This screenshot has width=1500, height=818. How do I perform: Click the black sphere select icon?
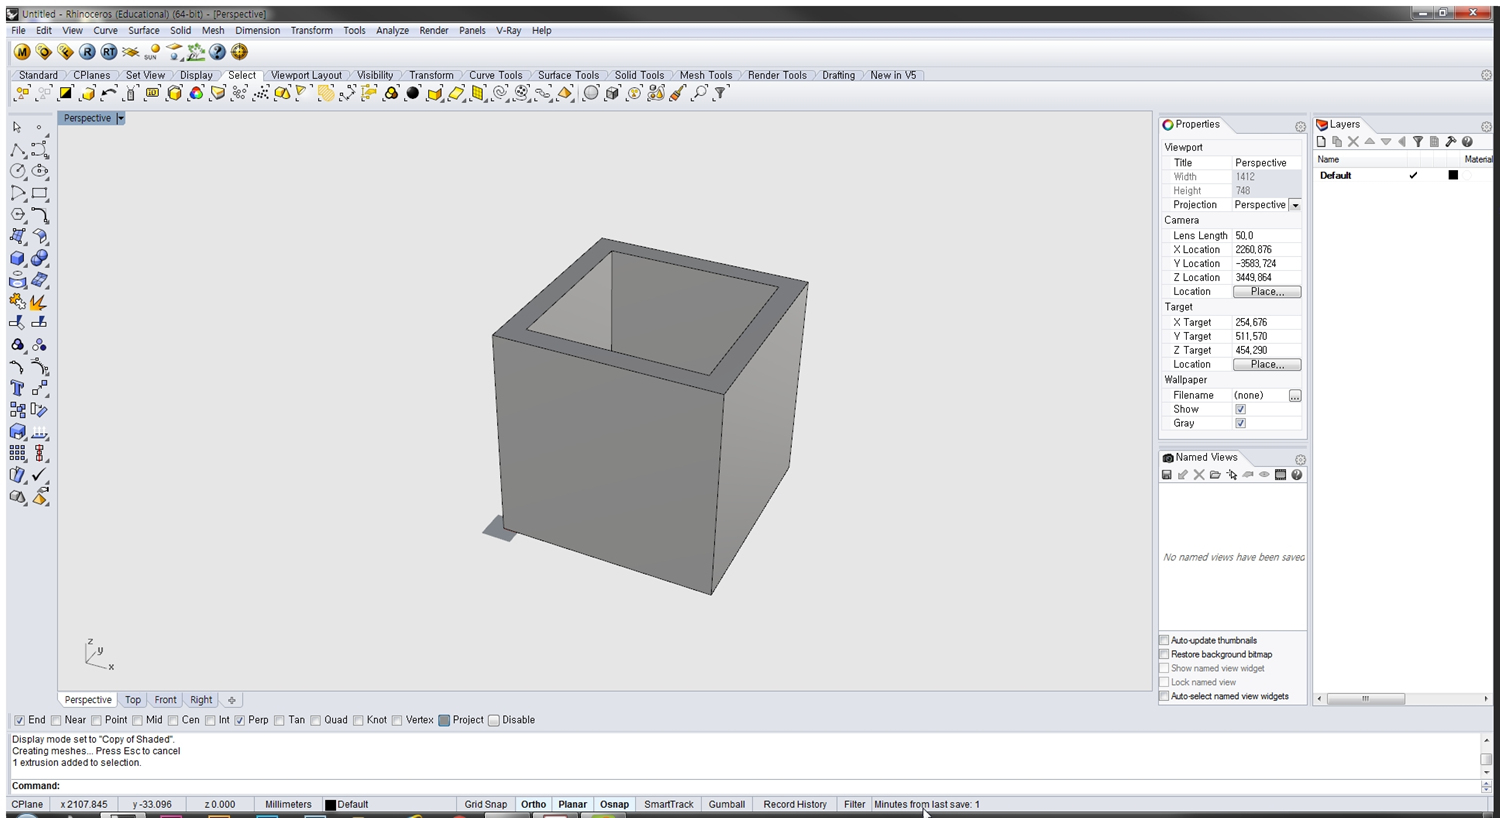coord(412,93)
